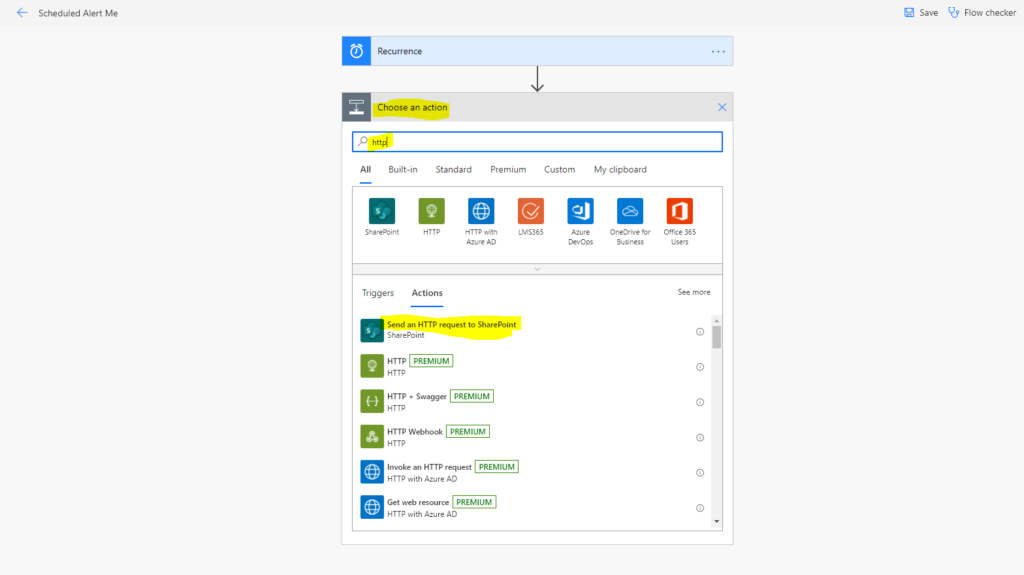This screenshot has width=1024, height=575.
Task: Click the See more link
Action: click(694, 292)
